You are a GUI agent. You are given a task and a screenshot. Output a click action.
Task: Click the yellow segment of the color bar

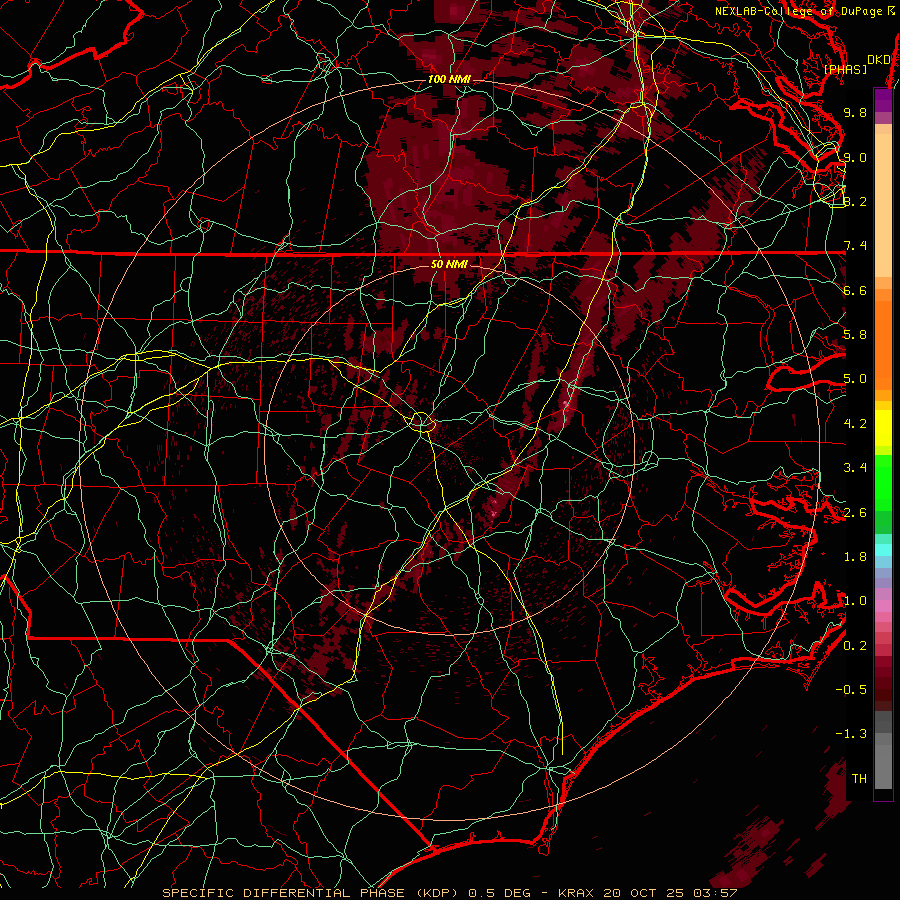click(x=883, y=428)
